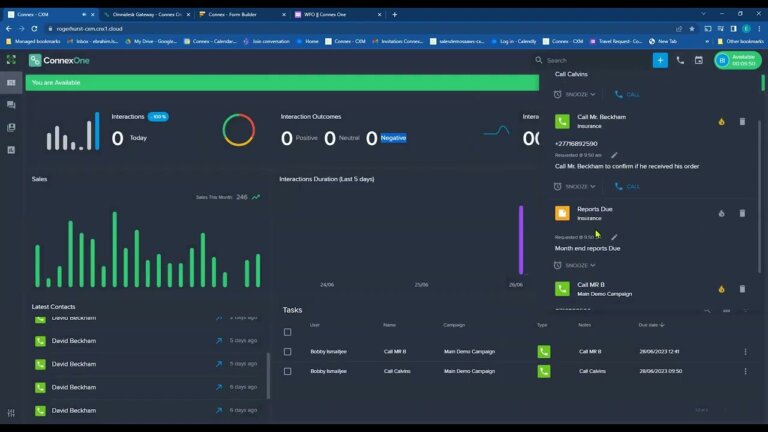Switch to Connex Form Builder browser tab
This screenshot has width=768, height=432.
tap(242, 15)
